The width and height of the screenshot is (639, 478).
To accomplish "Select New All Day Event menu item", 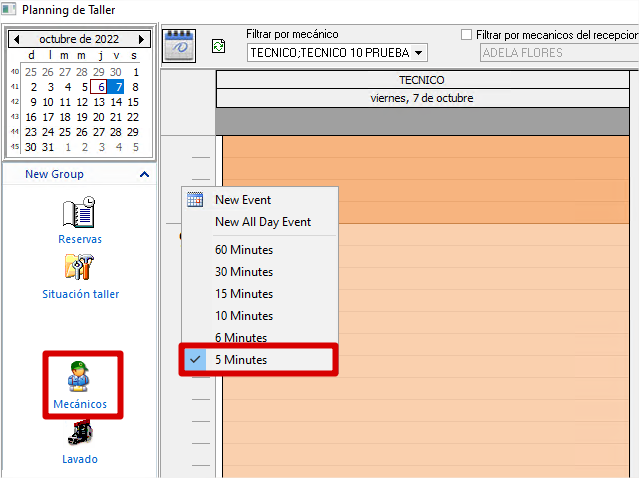I will pos(263,222).
